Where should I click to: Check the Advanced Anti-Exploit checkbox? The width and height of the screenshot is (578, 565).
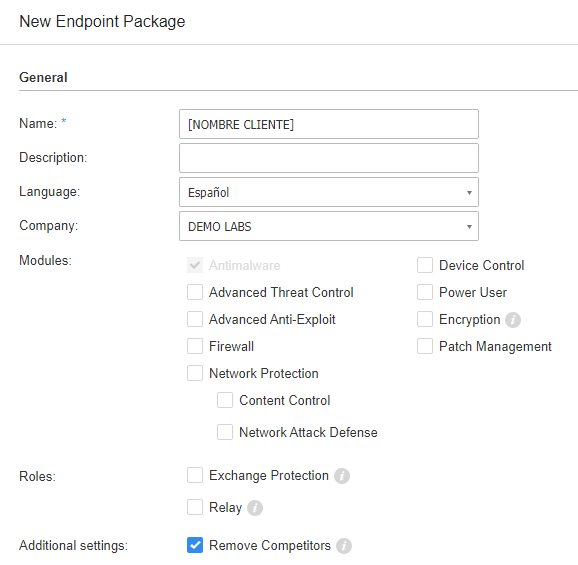click(x=195, y=319)
